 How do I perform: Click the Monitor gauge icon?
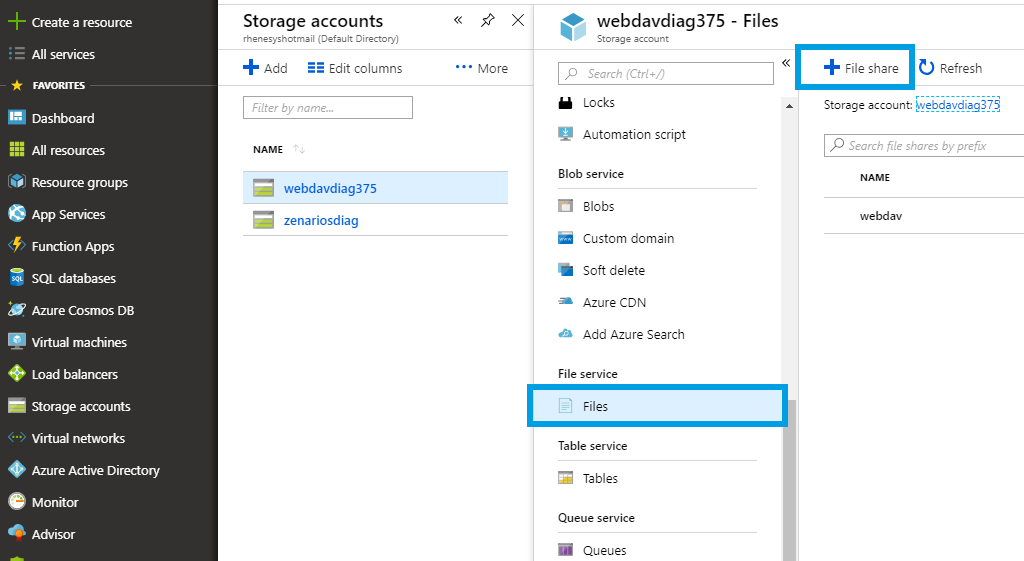[16, 502]
